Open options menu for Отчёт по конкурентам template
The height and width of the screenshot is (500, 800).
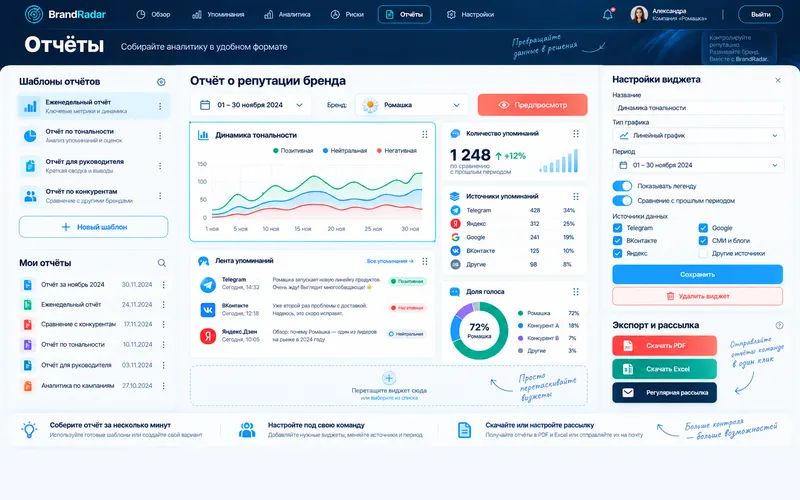click(160, 196)
